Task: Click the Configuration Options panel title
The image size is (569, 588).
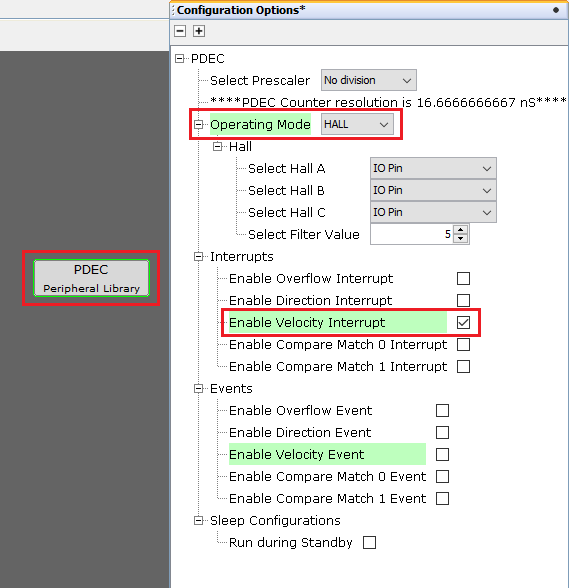Action: pos(241,10)
